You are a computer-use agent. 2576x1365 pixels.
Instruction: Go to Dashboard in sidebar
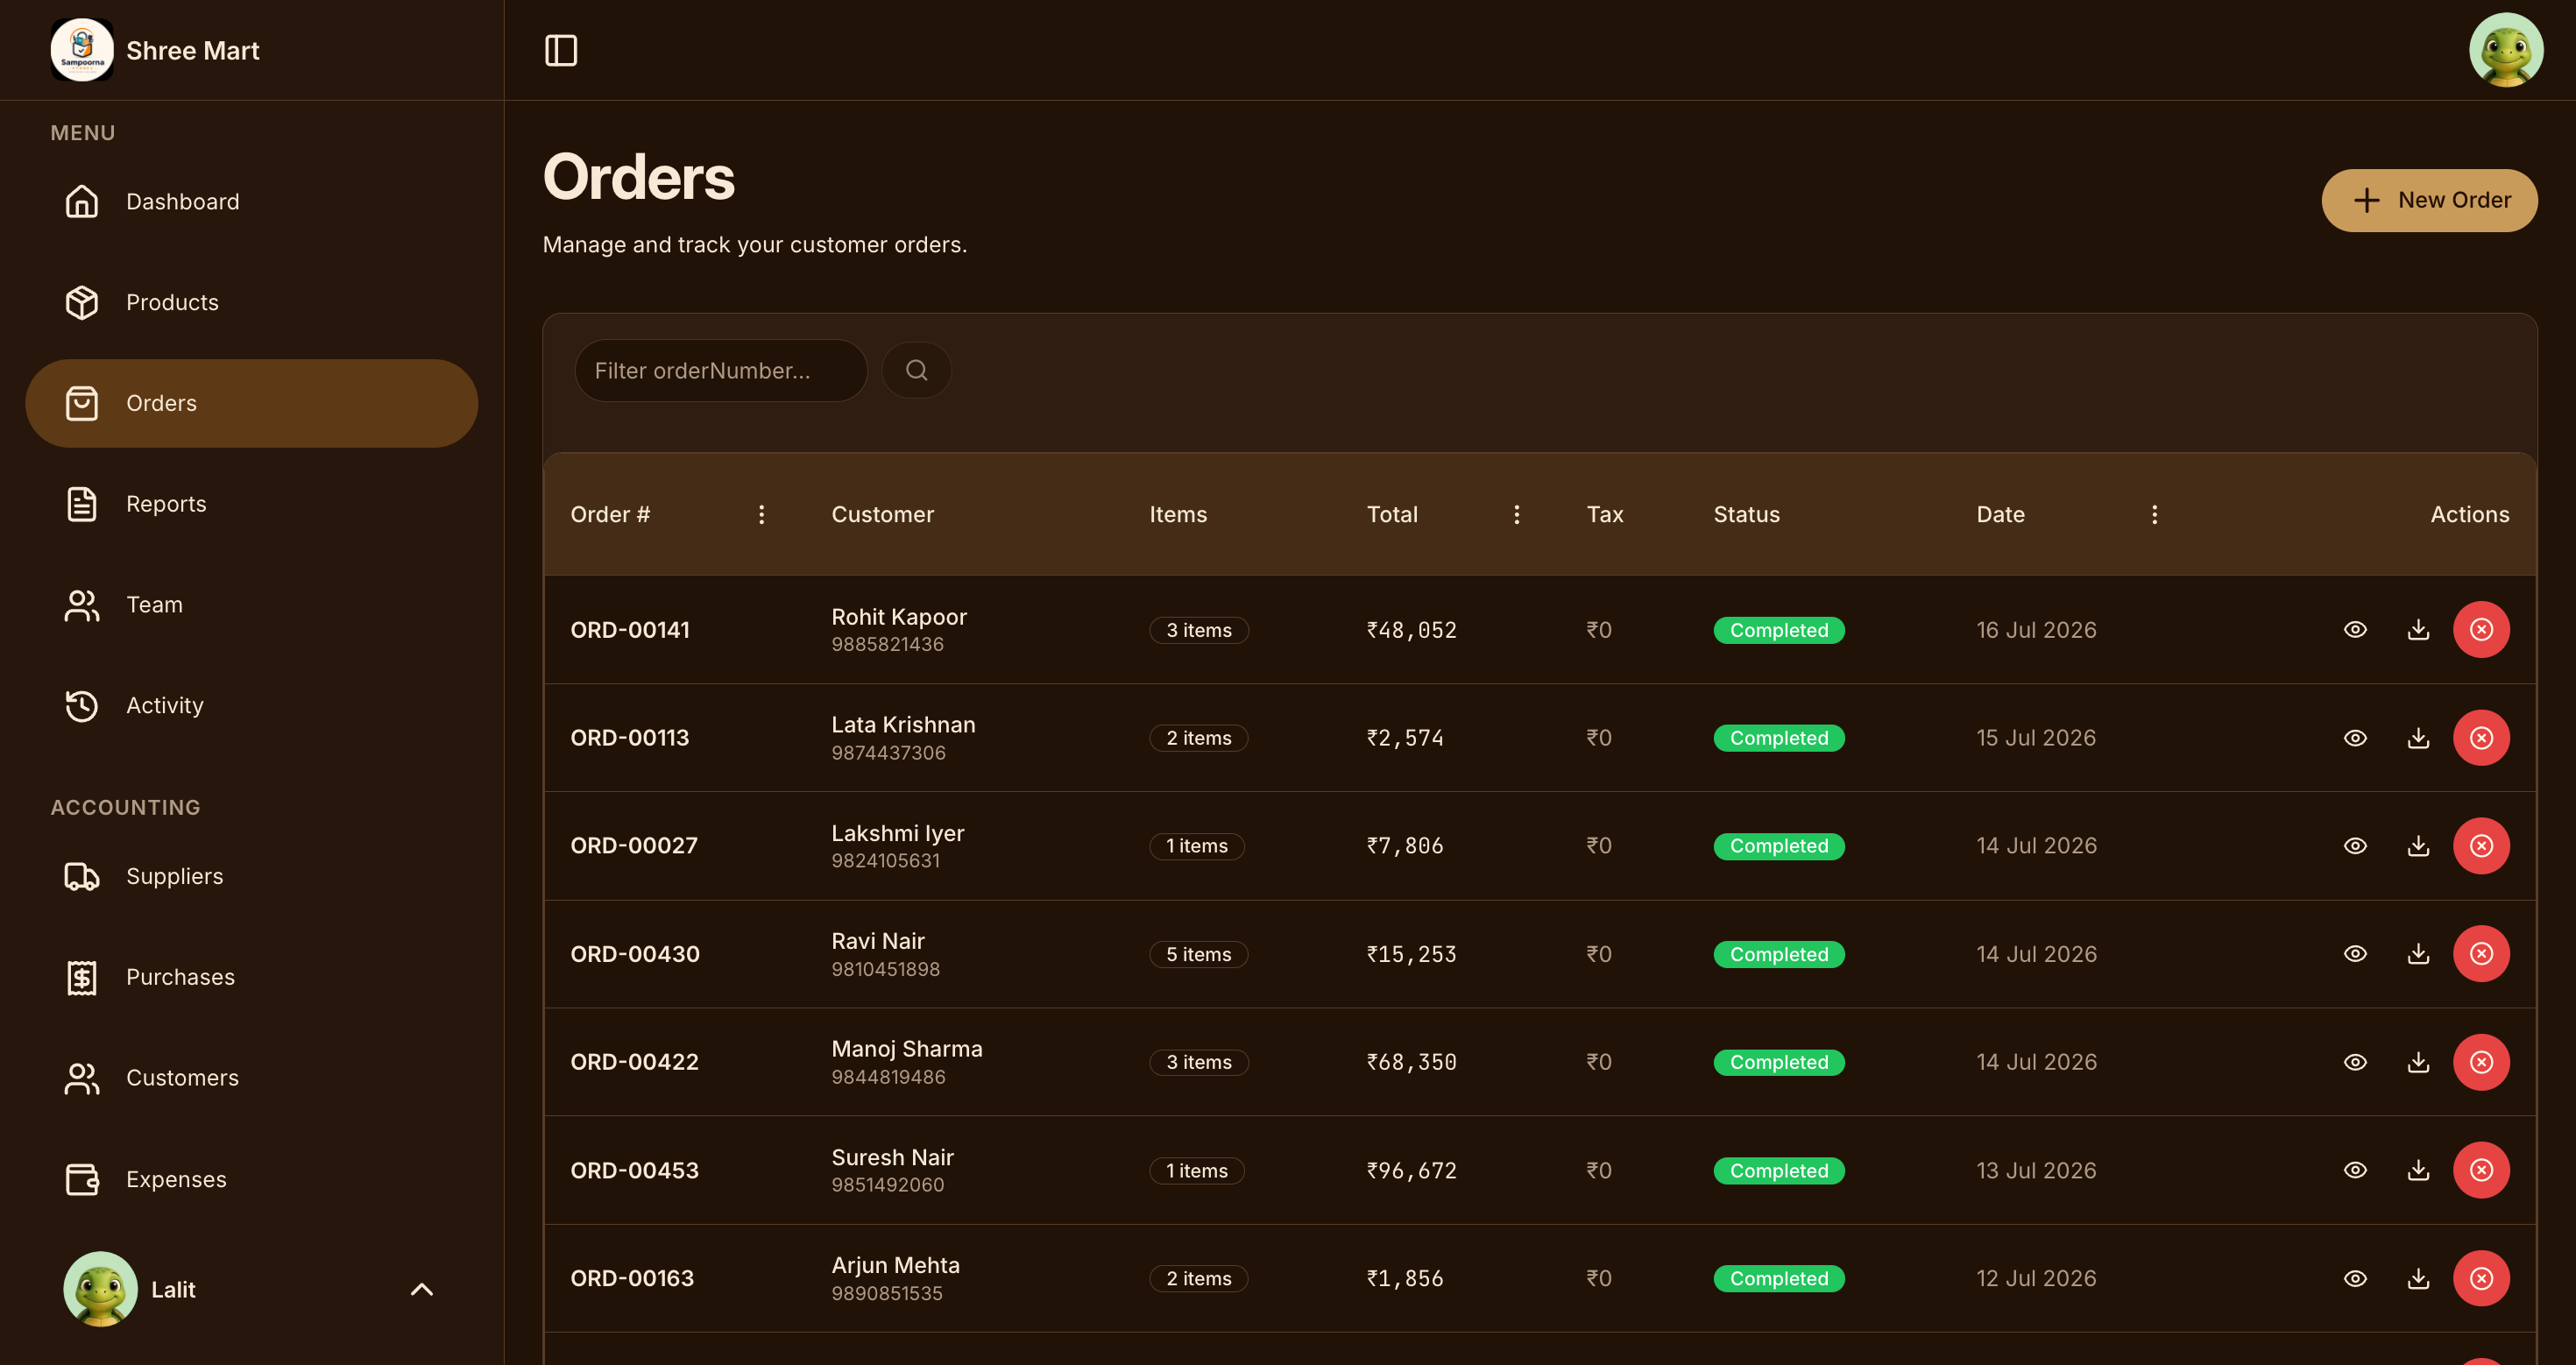pos(252,202)
